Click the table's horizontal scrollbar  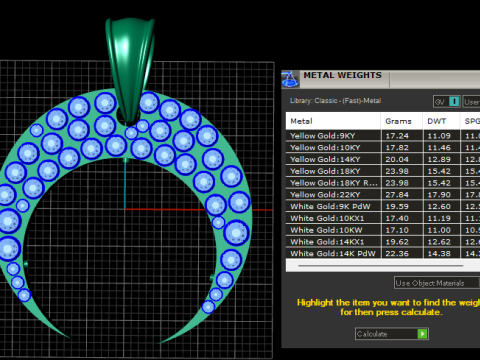(x=380, y=266)
